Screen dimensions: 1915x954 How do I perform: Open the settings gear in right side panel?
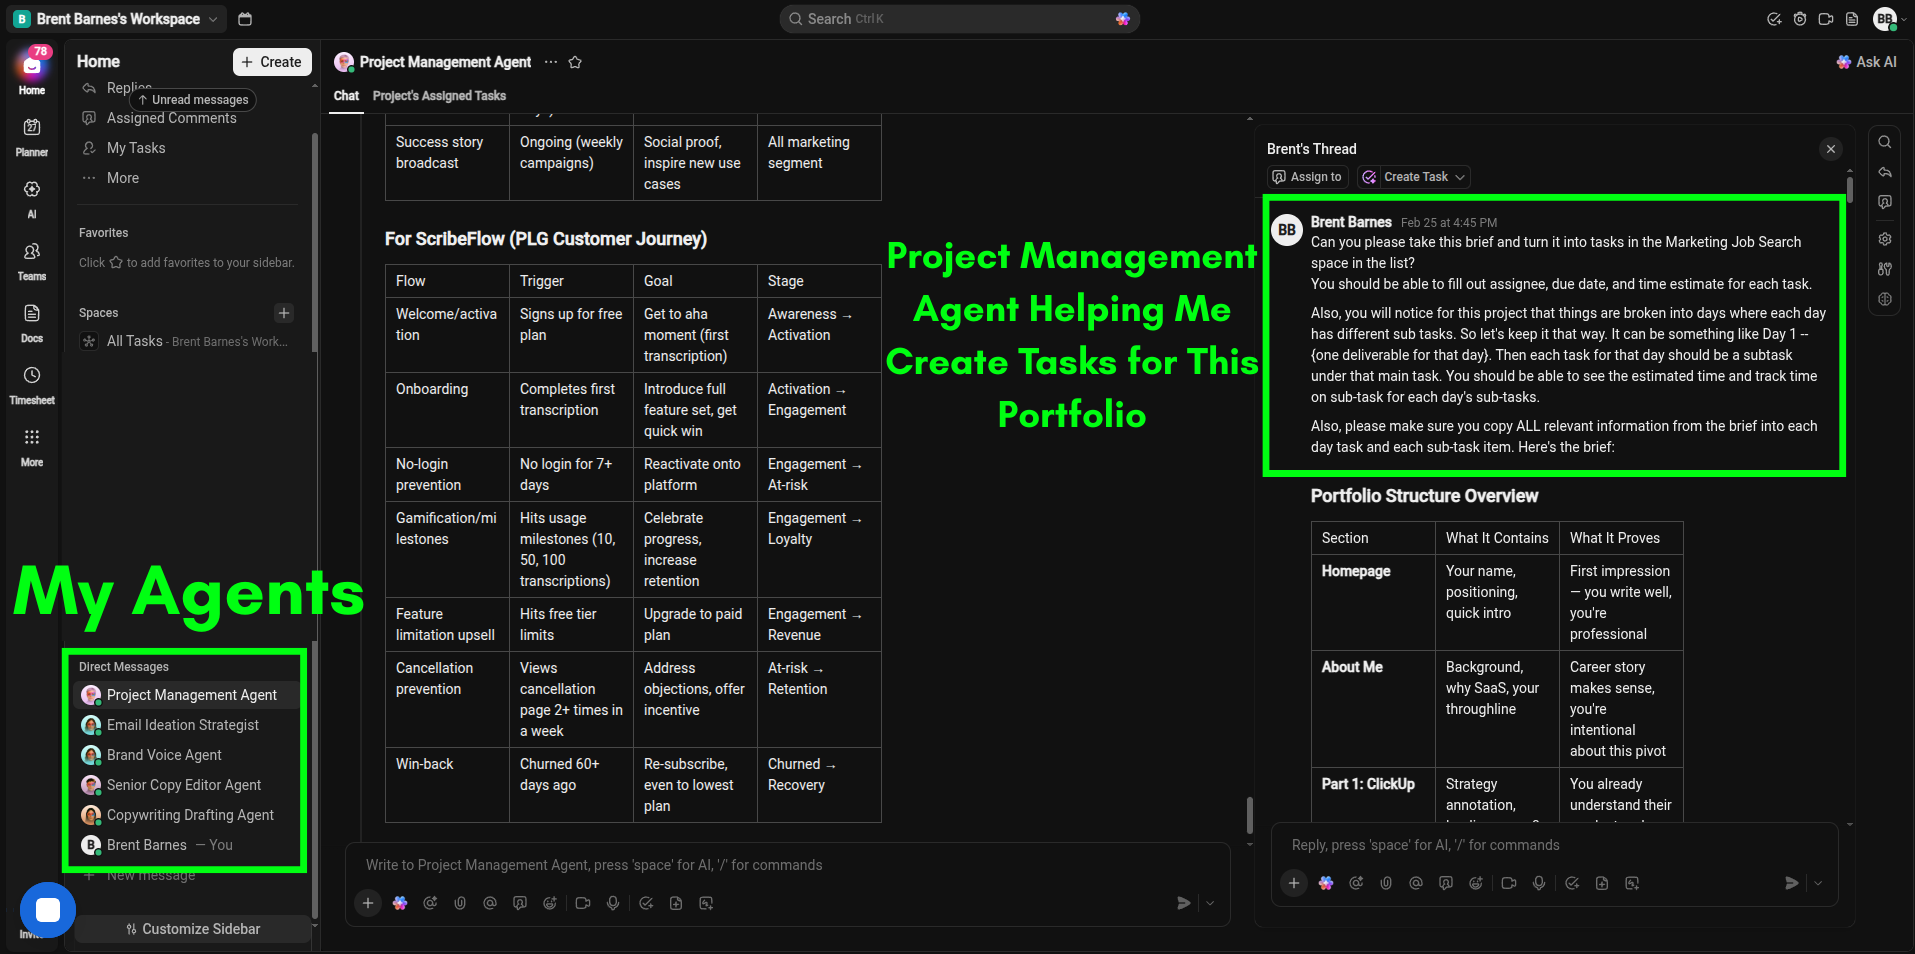pos(1885,239)
